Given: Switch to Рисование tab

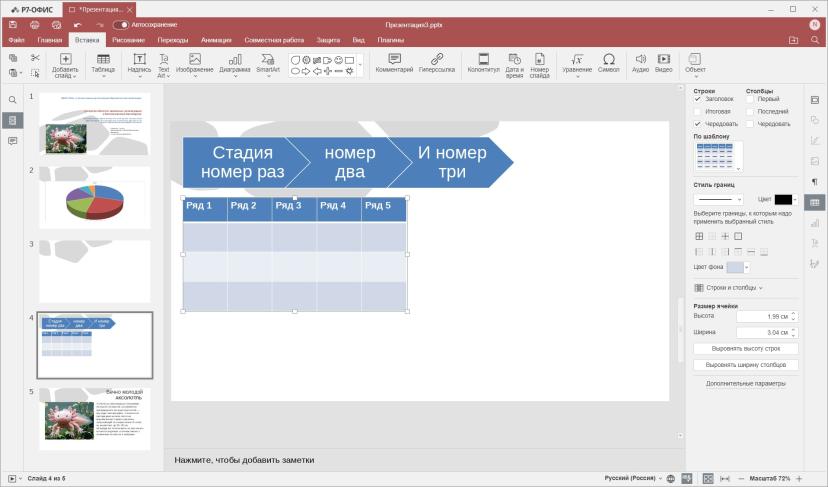Looking at the screenshot, I should point(128,40).
